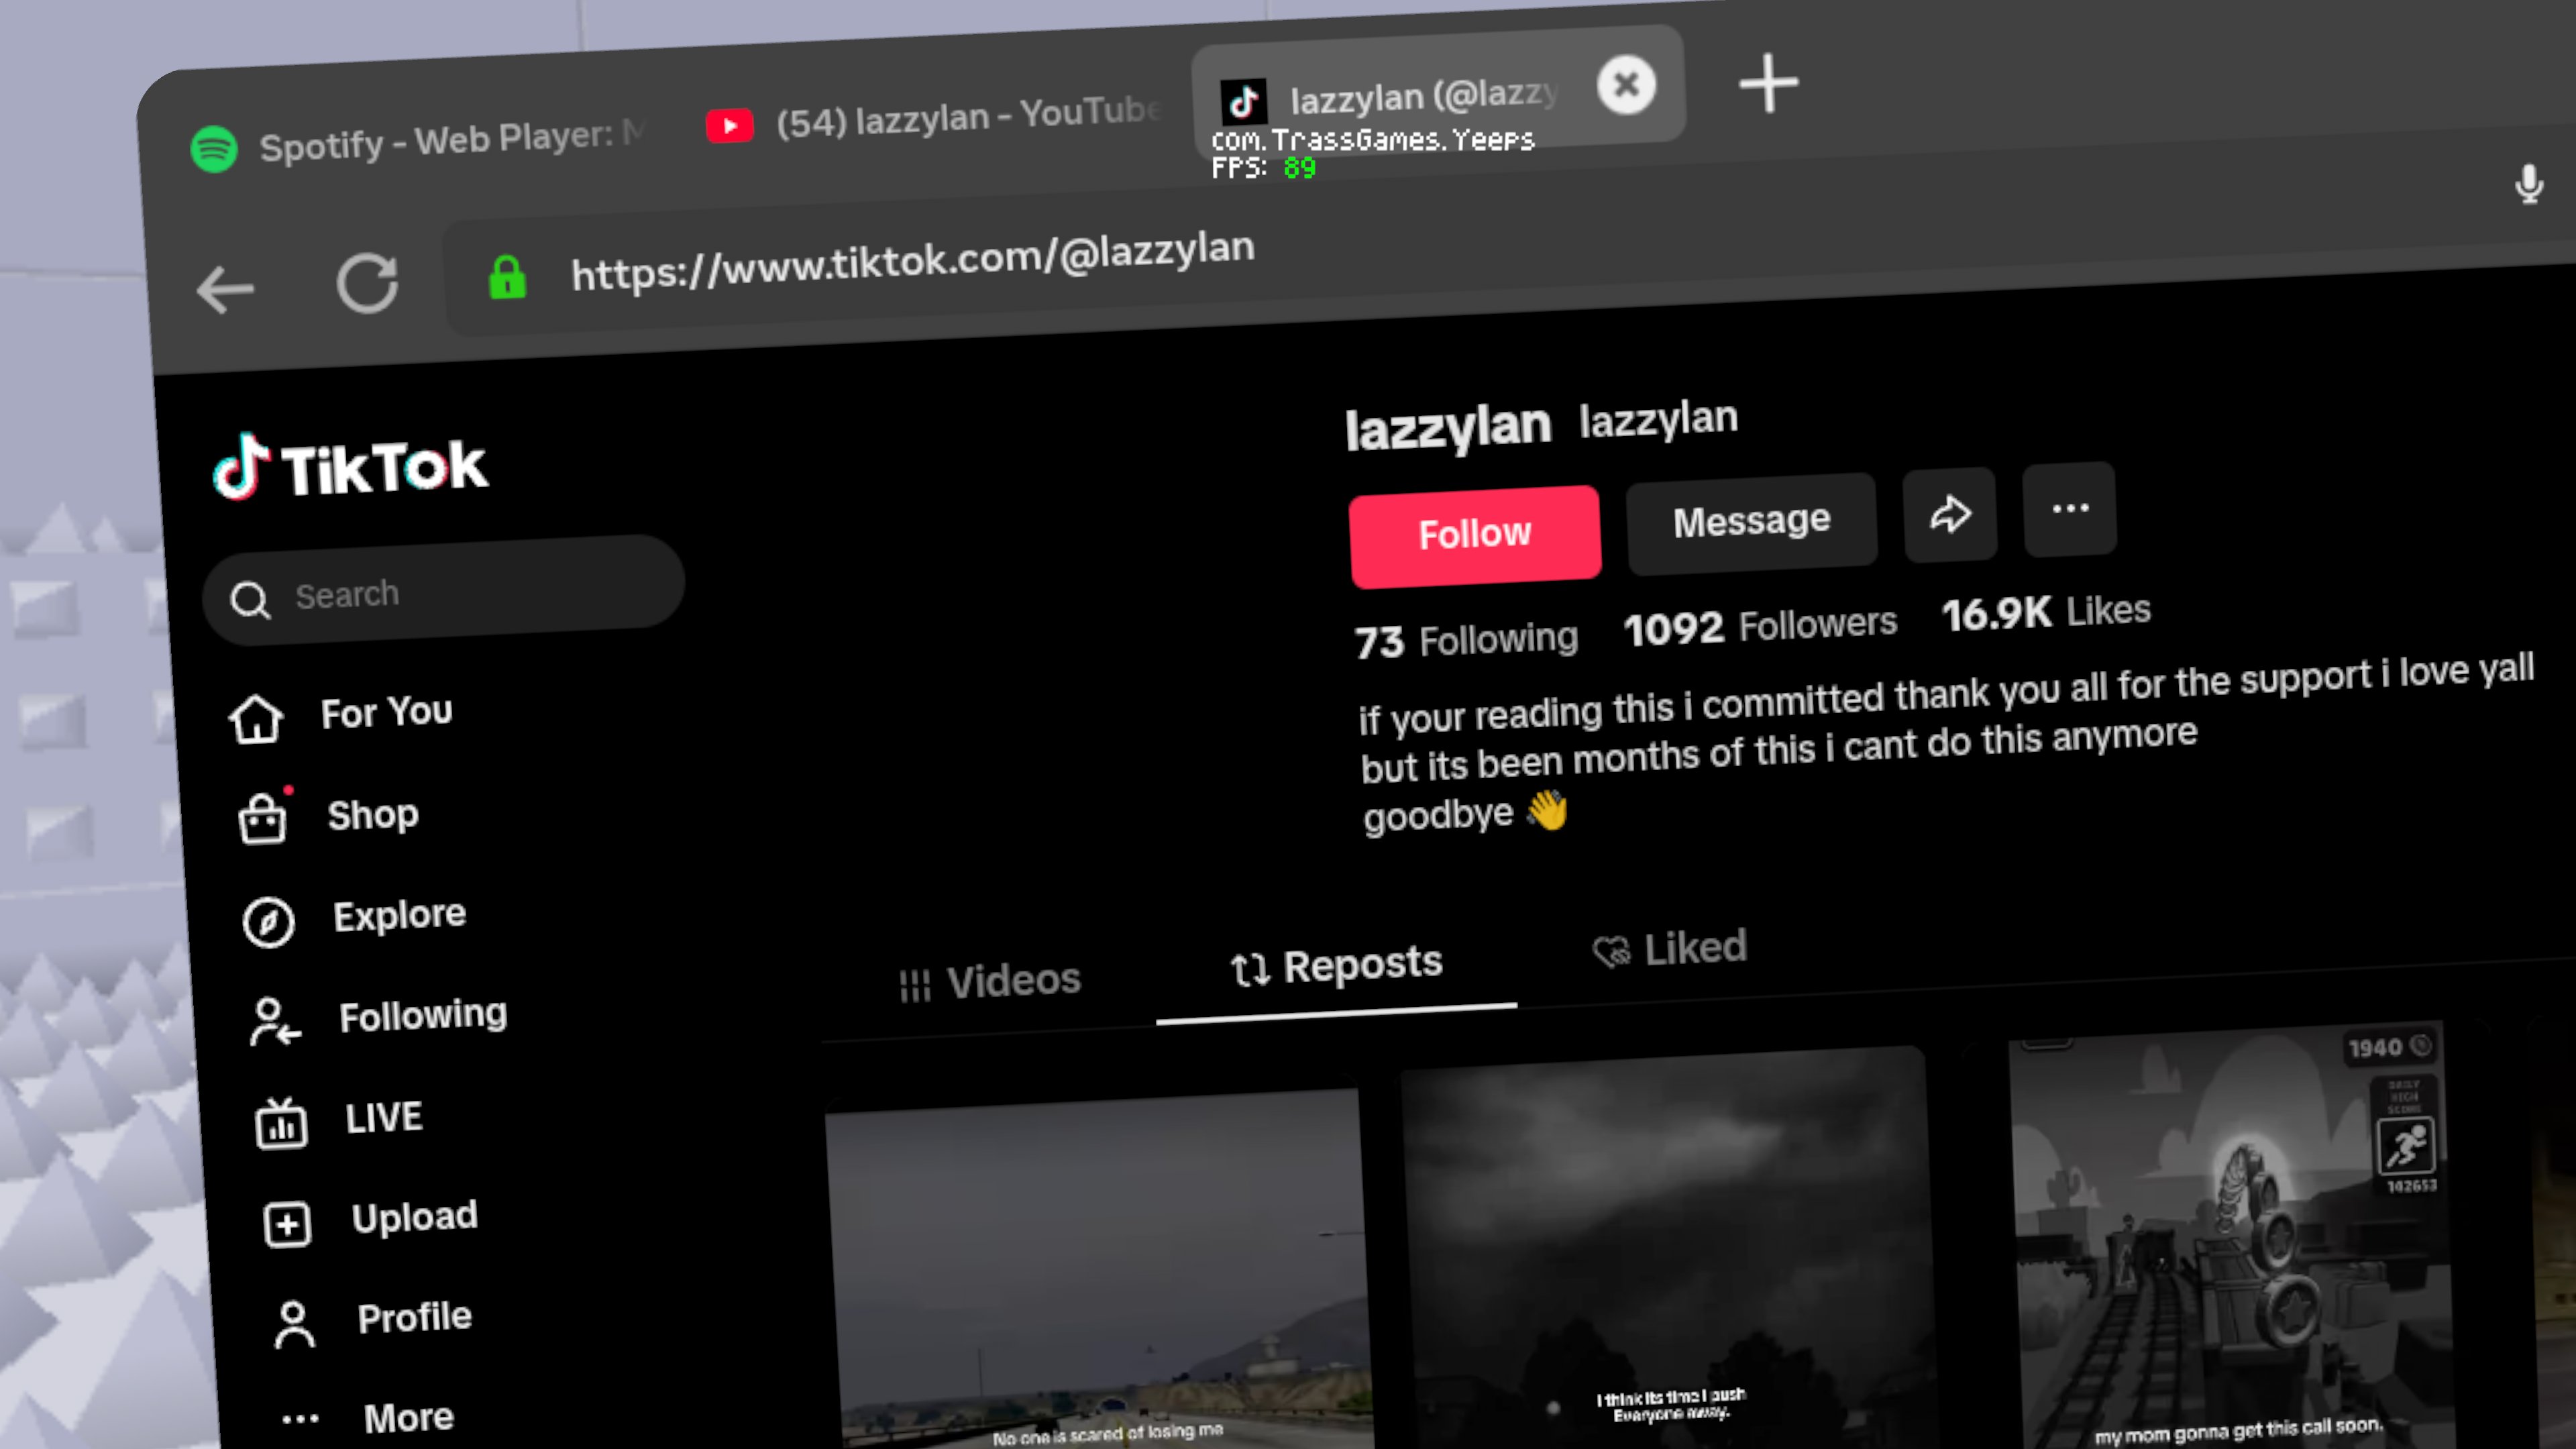Image resolution: width=2576 pixels, height=1449 pixels.
Task: Switch to the lazzylan - YouTube tab
Action: pyautogui.click(x=934, y=119)
